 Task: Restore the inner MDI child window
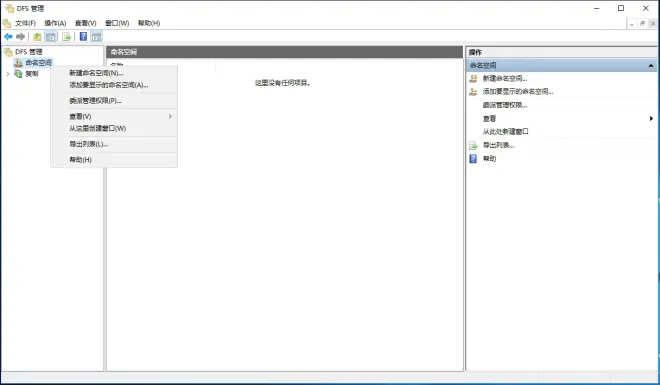(x=642, y=24)
